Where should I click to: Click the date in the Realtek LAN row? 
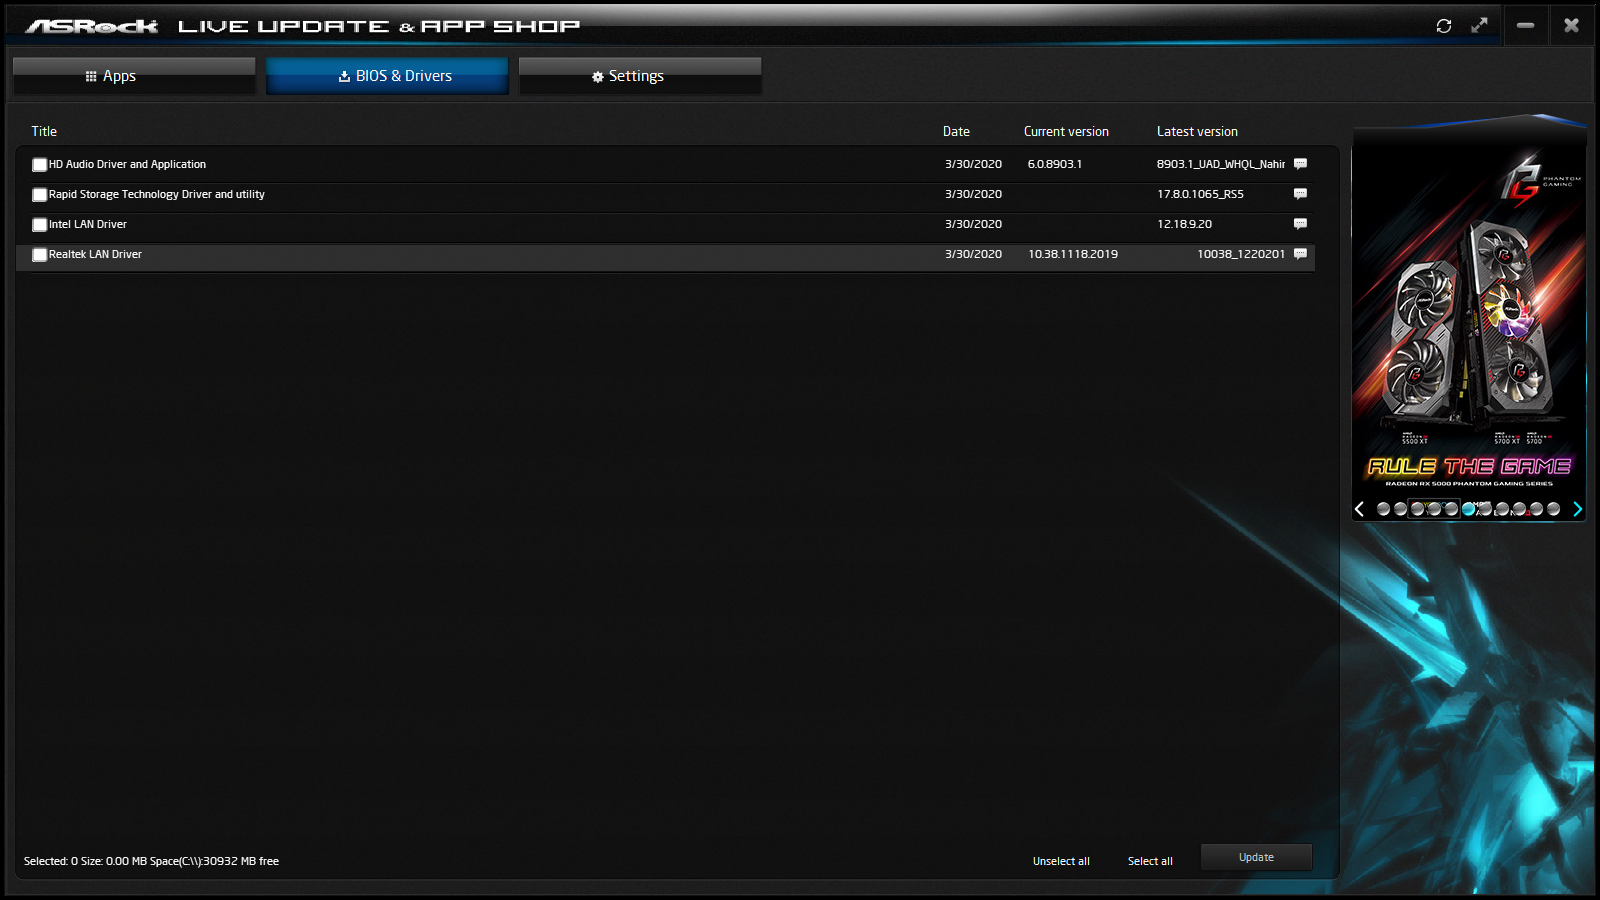[973, 254]
